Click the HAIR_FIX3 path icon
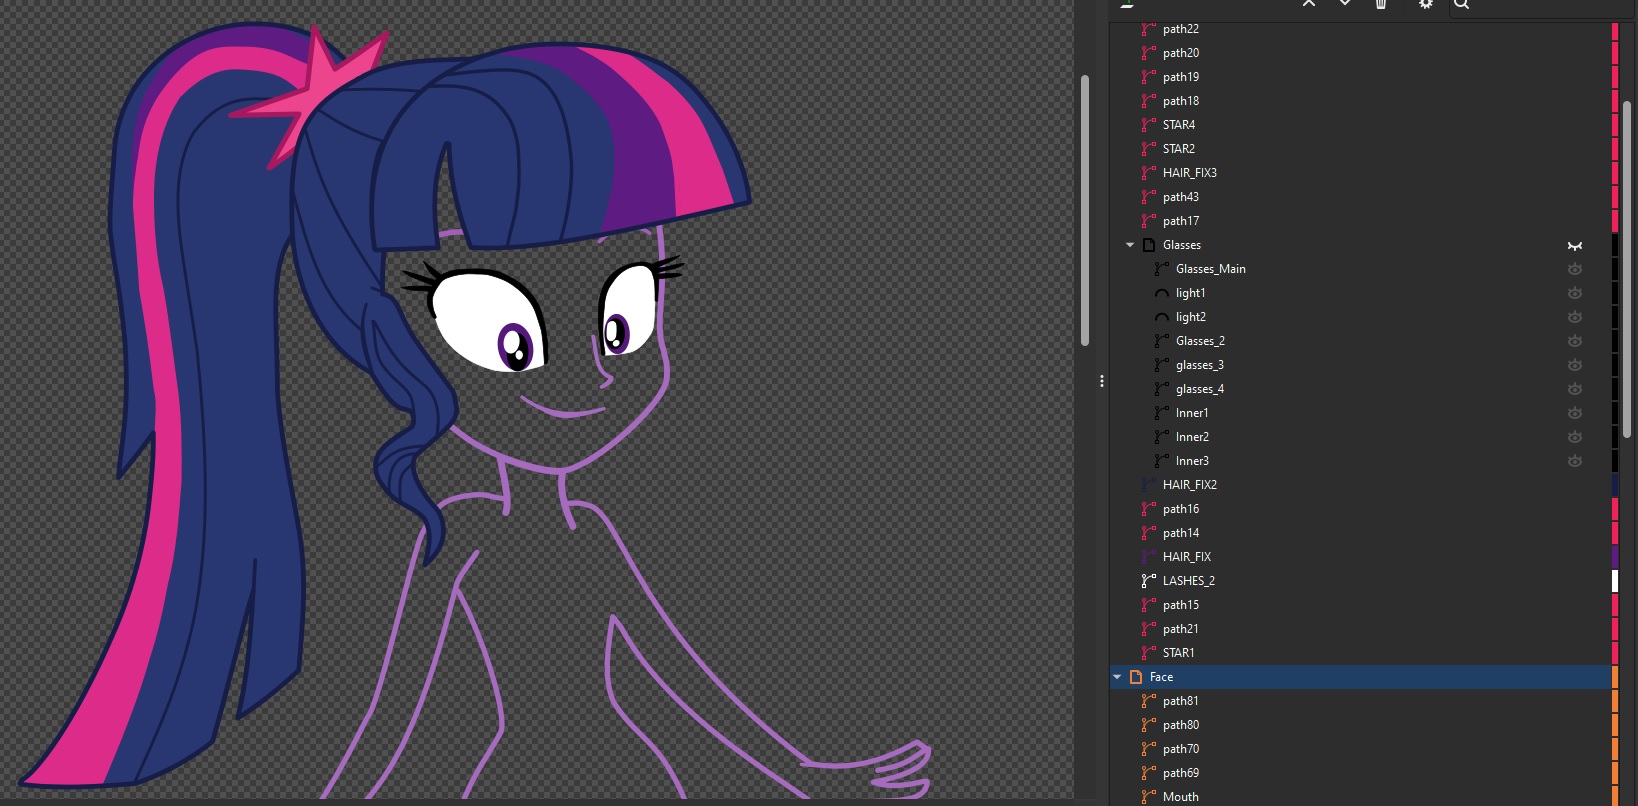The width and height of the screenshot is (1638, 806). point(1149,173)
